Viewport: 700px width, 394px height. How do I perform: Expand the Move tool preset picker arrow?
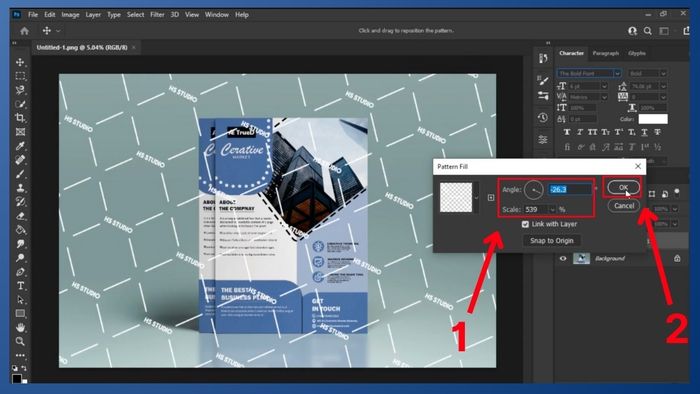[x=58, y=31]
